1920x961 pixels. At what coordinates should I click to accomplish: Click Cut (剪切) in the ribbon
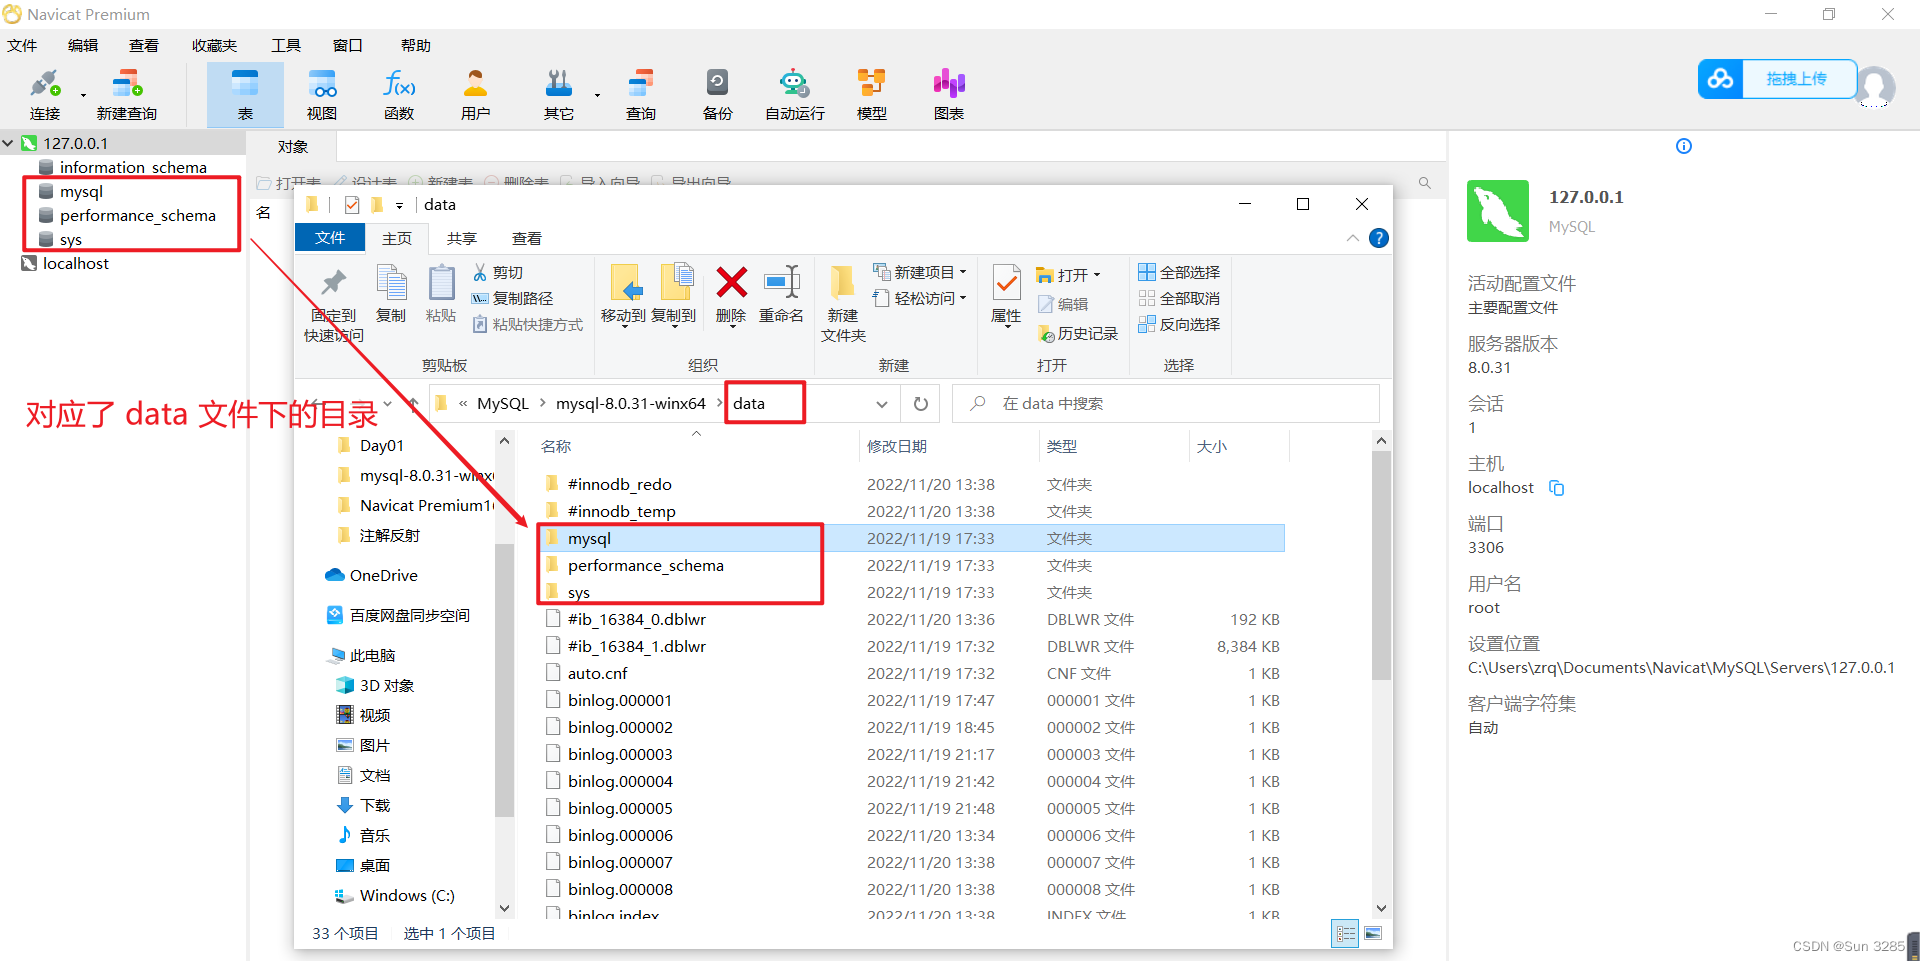498,272
